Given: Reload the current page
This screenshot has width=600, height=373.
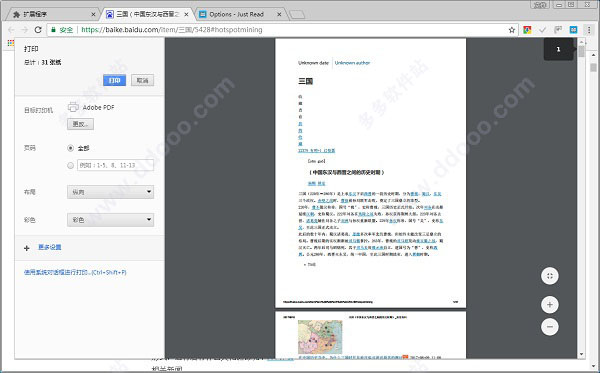Looking at the screenshot, I should [38, 29].
